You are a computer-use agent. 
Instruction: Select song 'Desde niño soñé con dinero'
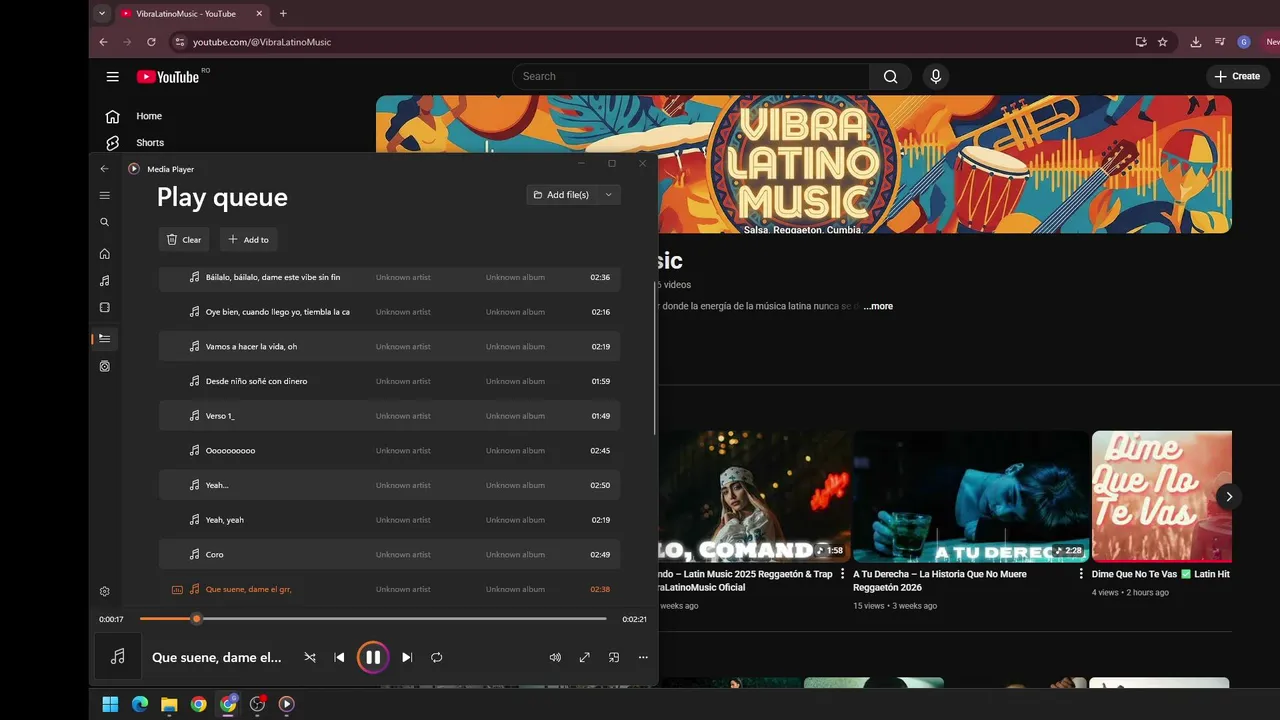389,381
